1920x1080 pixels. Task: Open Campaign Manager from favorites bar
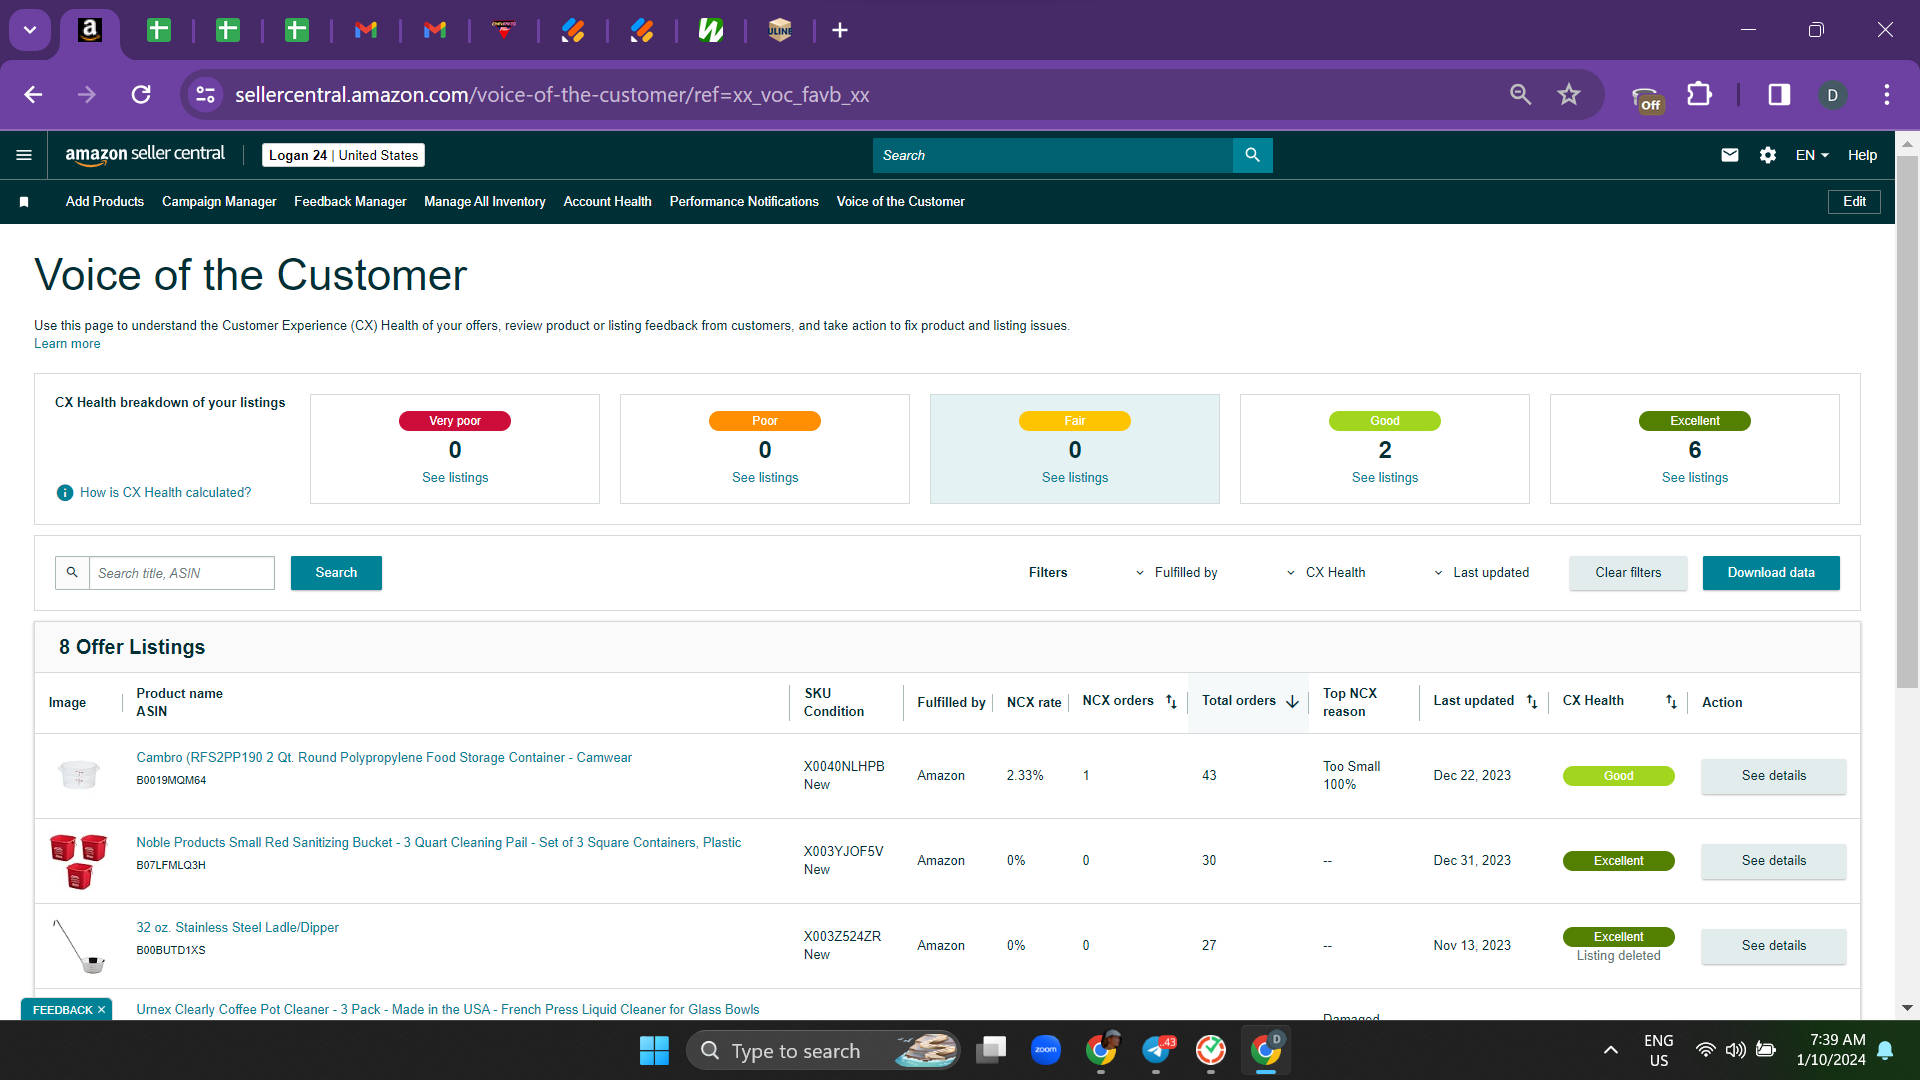tap(219, 202)
